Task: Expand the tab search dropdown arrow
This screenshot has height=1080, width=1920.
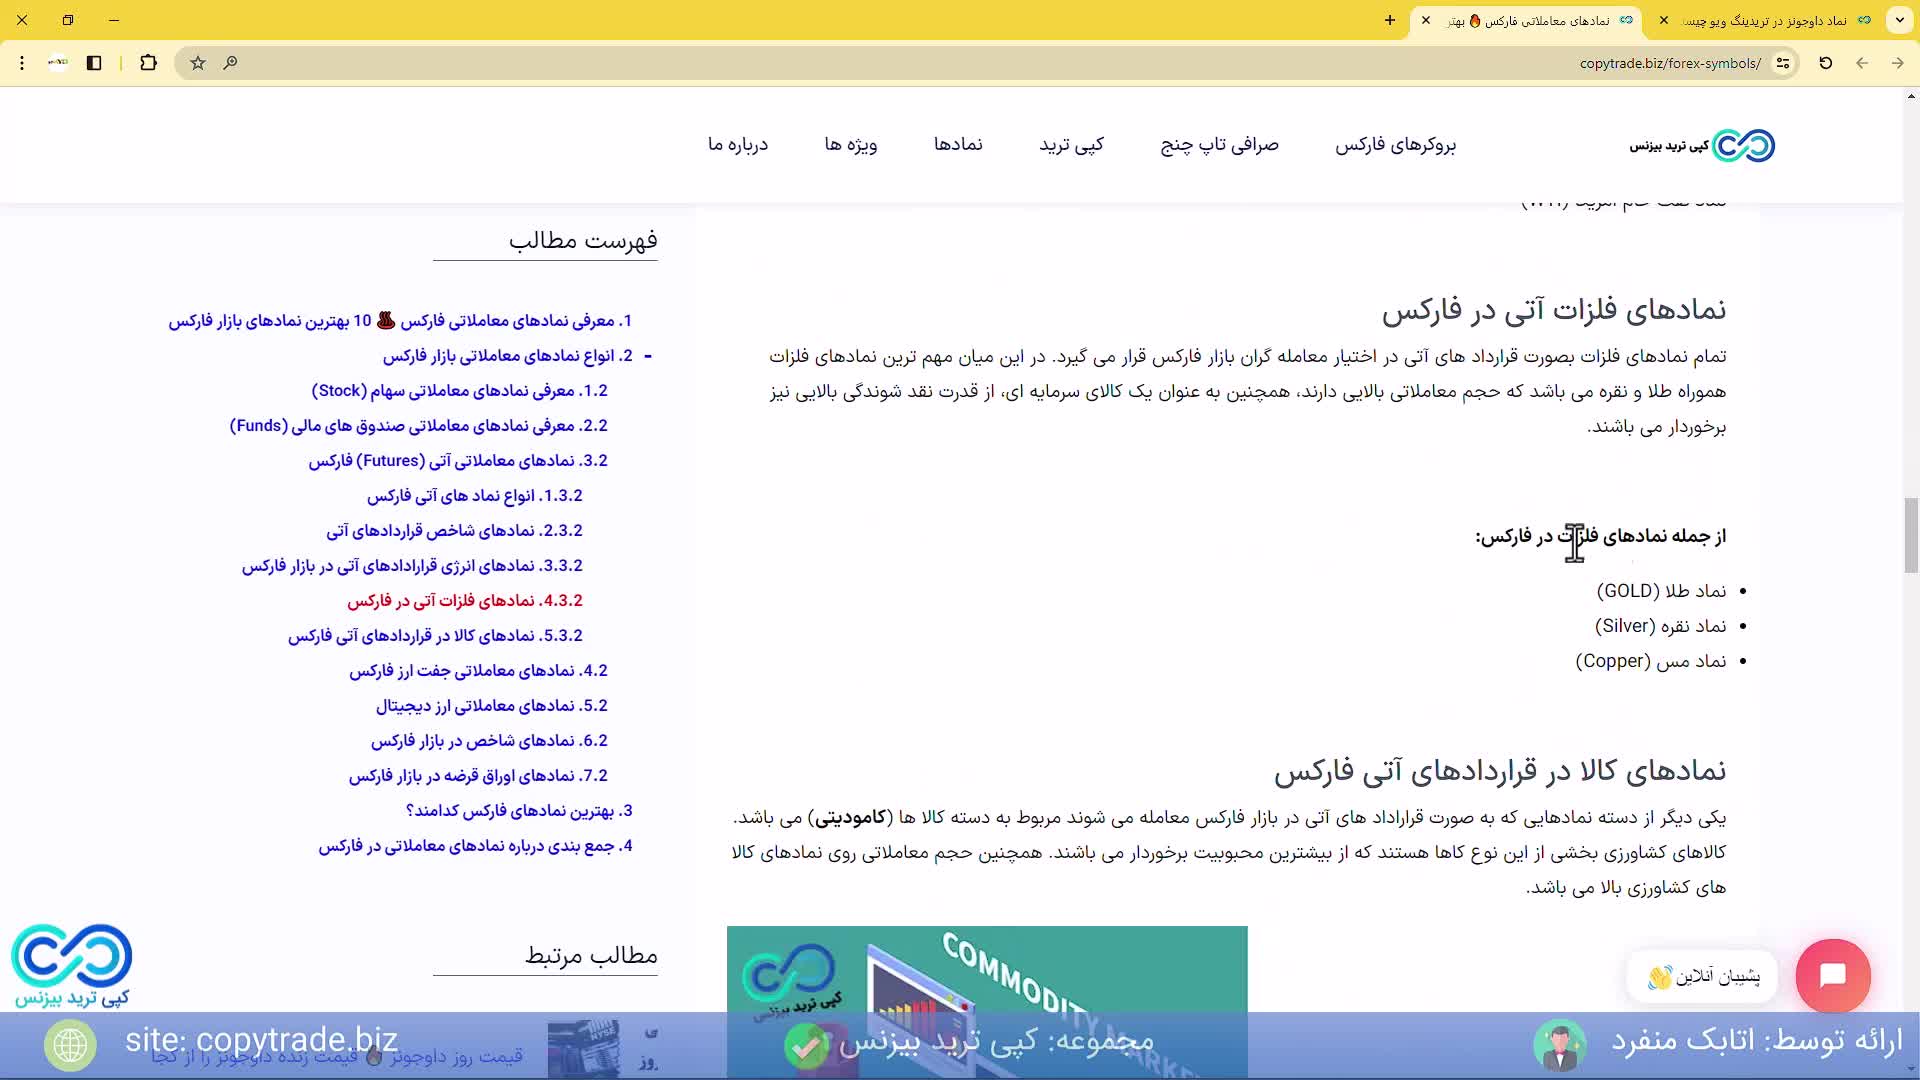Action: (x=1899, y=20)
